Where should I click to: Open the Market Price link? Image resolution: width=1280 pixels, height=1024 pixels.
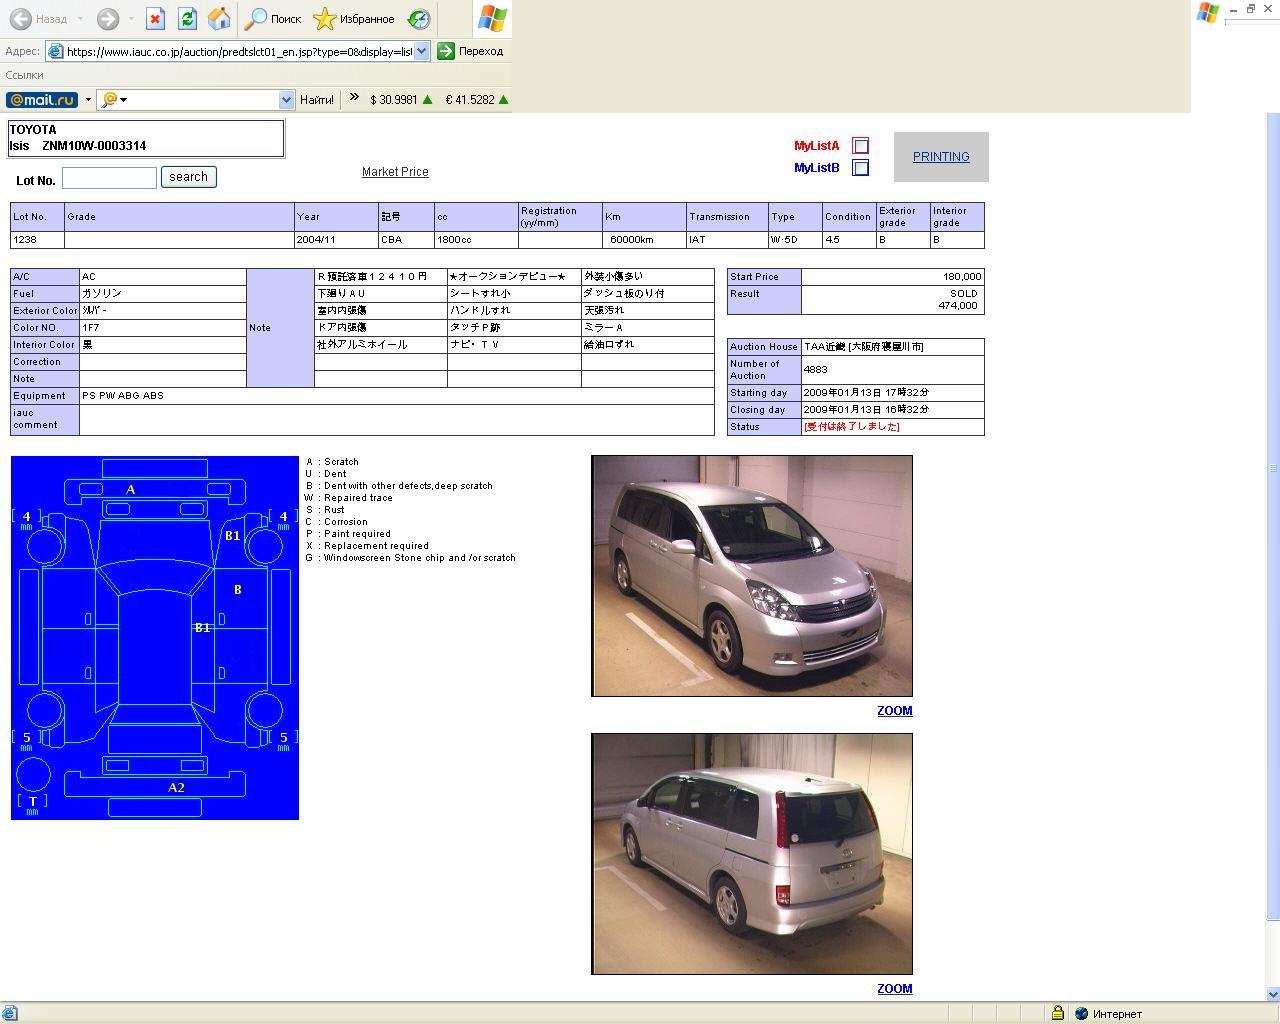[395, 172]
